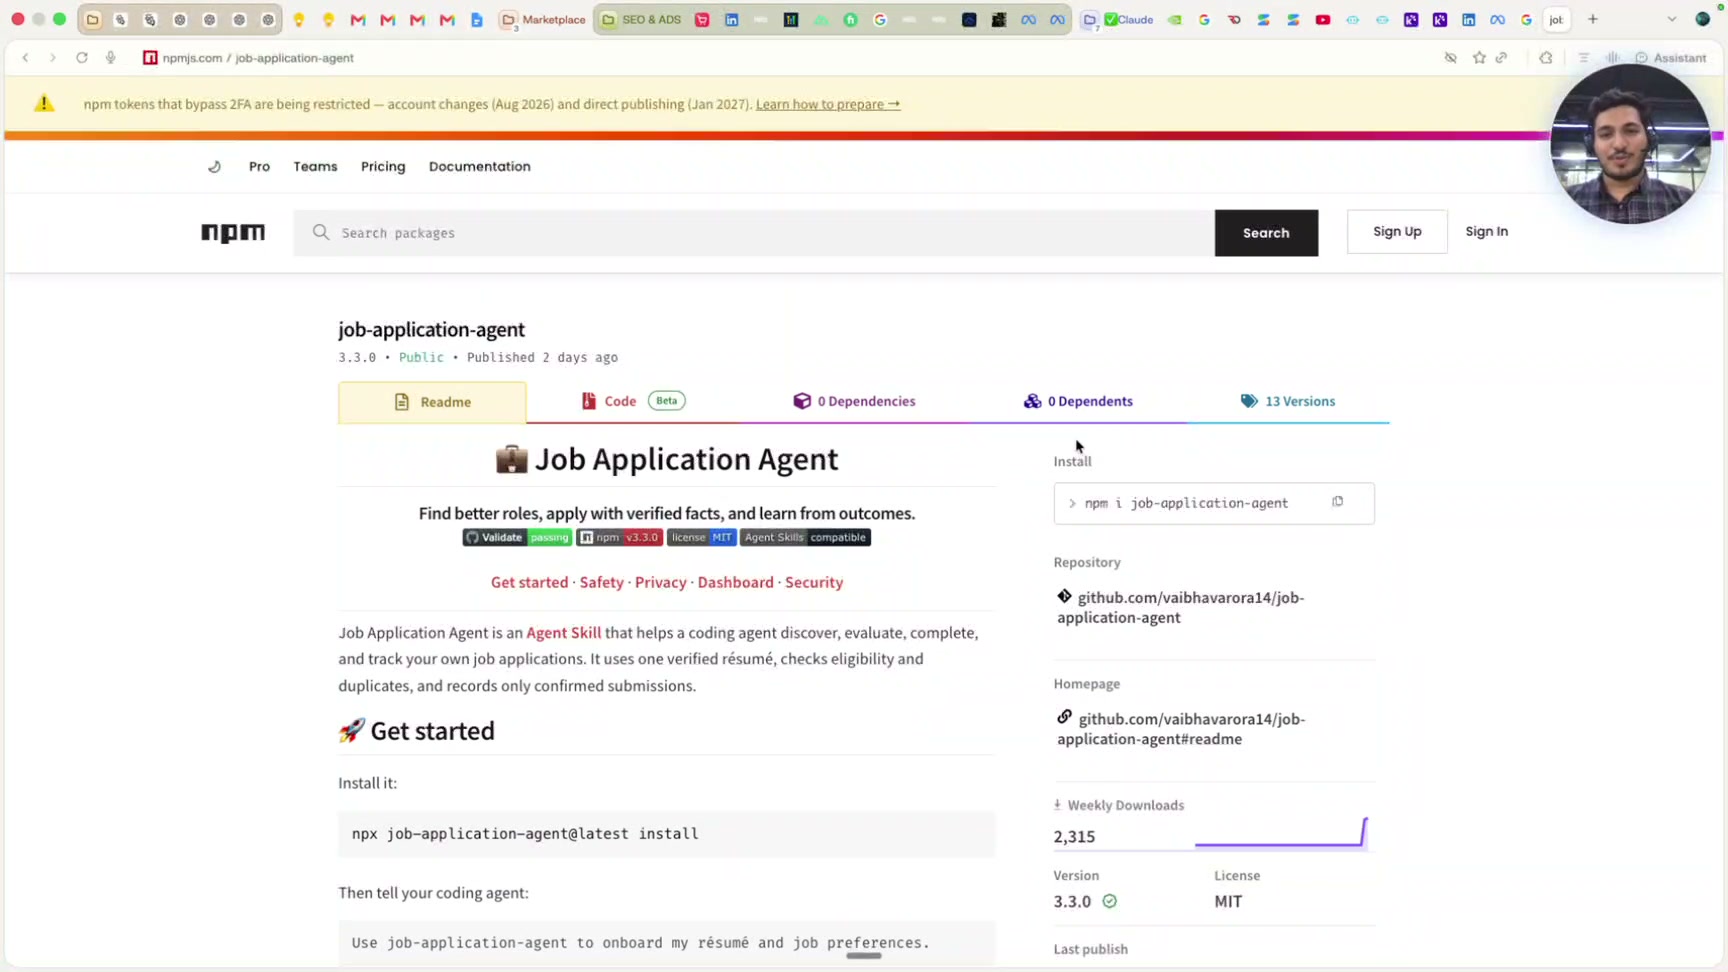
Task: Click the crossed-out eye icon in the toolbar
Action: (x=1451, y=58)
